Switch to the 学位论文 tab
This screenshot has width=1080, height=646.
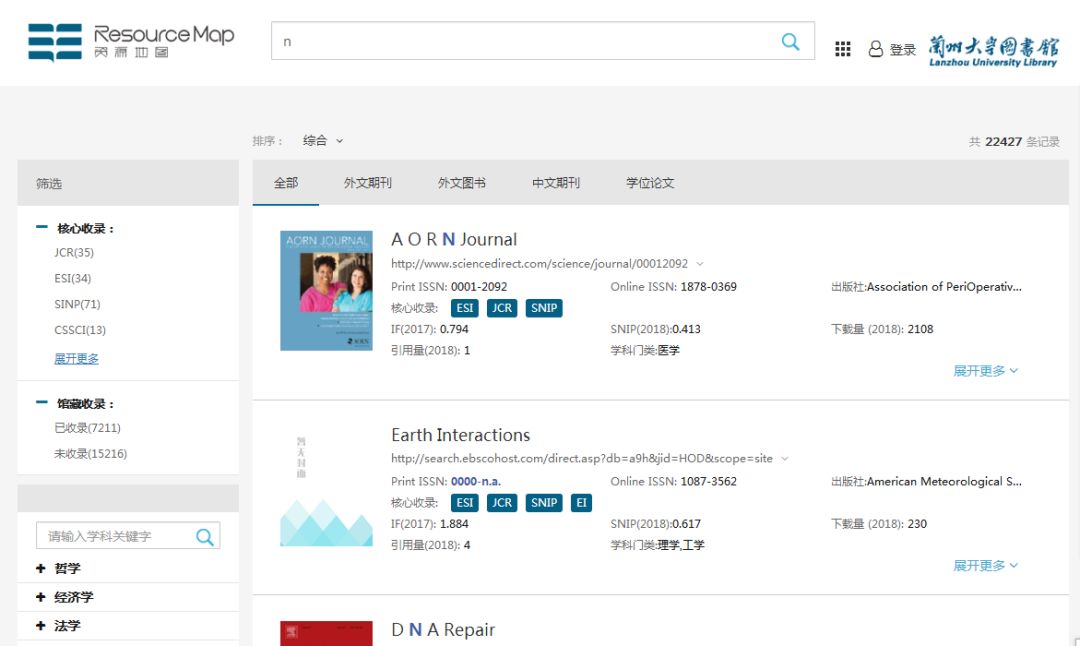coord(650,183)
